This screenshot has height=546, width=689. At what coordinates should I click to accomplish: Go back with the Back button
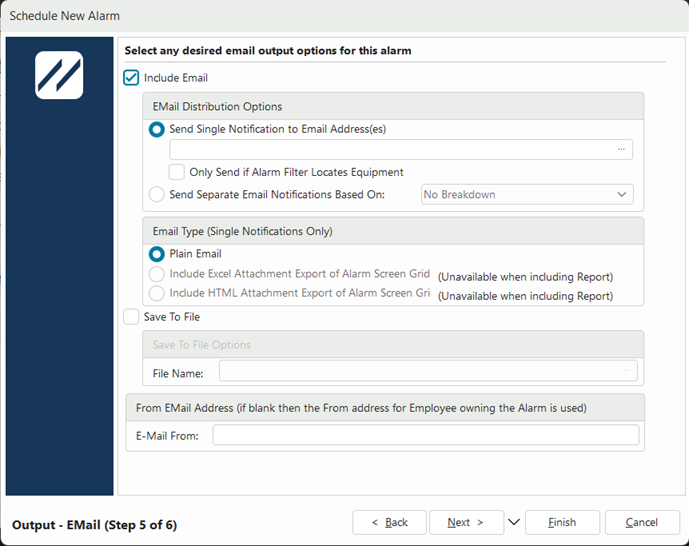389,522
